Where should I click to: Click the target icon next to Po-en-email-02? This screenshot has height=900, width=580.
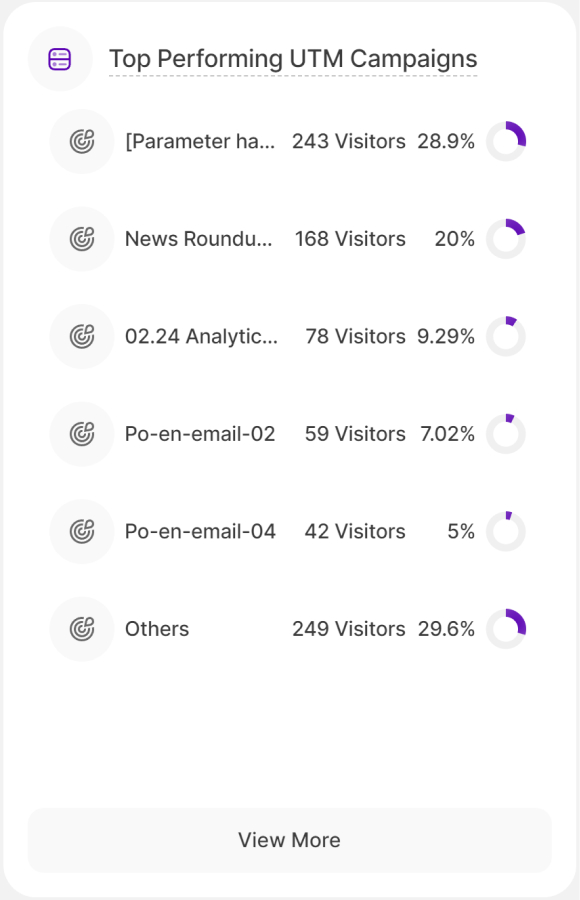(x=81, y=433)
